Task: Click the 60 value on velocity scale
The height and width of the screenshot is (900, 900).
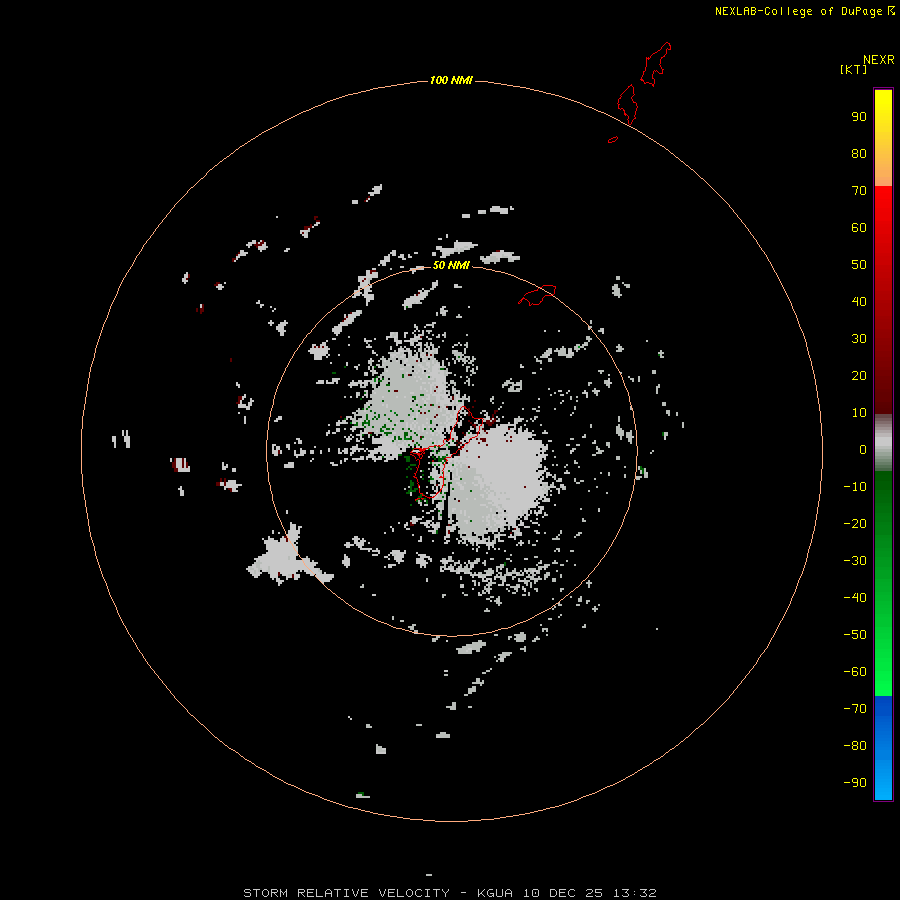Action: tap(859, 228)
